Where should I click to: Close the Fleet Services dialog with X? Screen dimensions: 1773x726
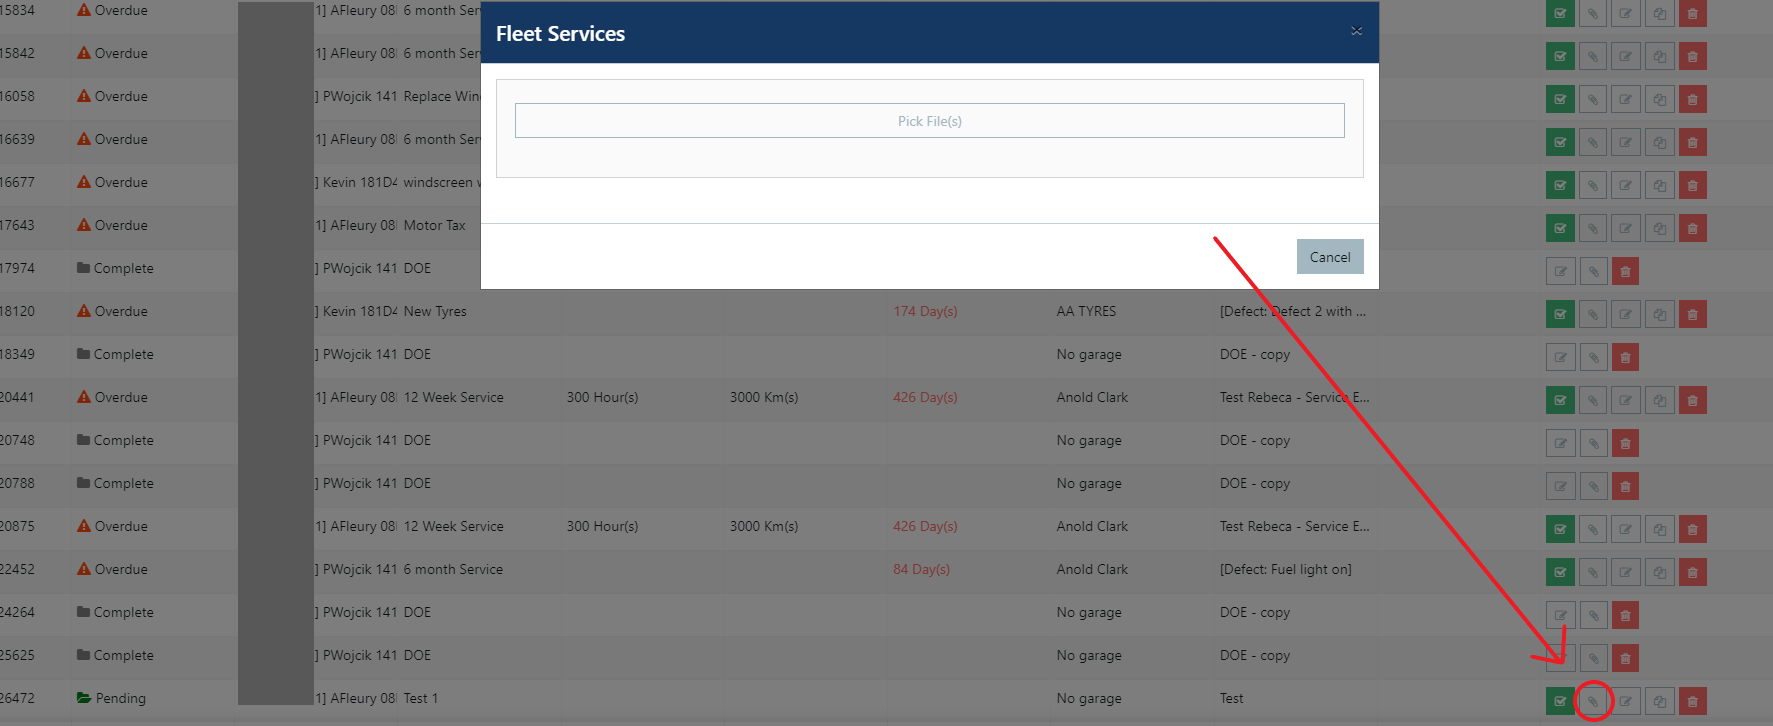(x=1356, y=31)
